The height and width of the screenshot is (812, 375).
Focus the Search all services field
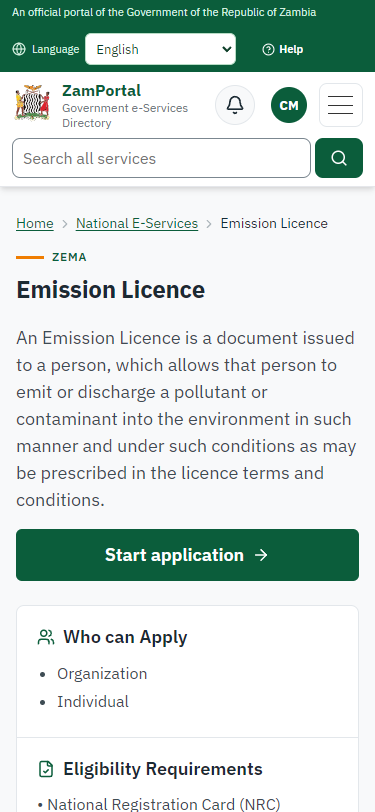[x=162, y=158]
